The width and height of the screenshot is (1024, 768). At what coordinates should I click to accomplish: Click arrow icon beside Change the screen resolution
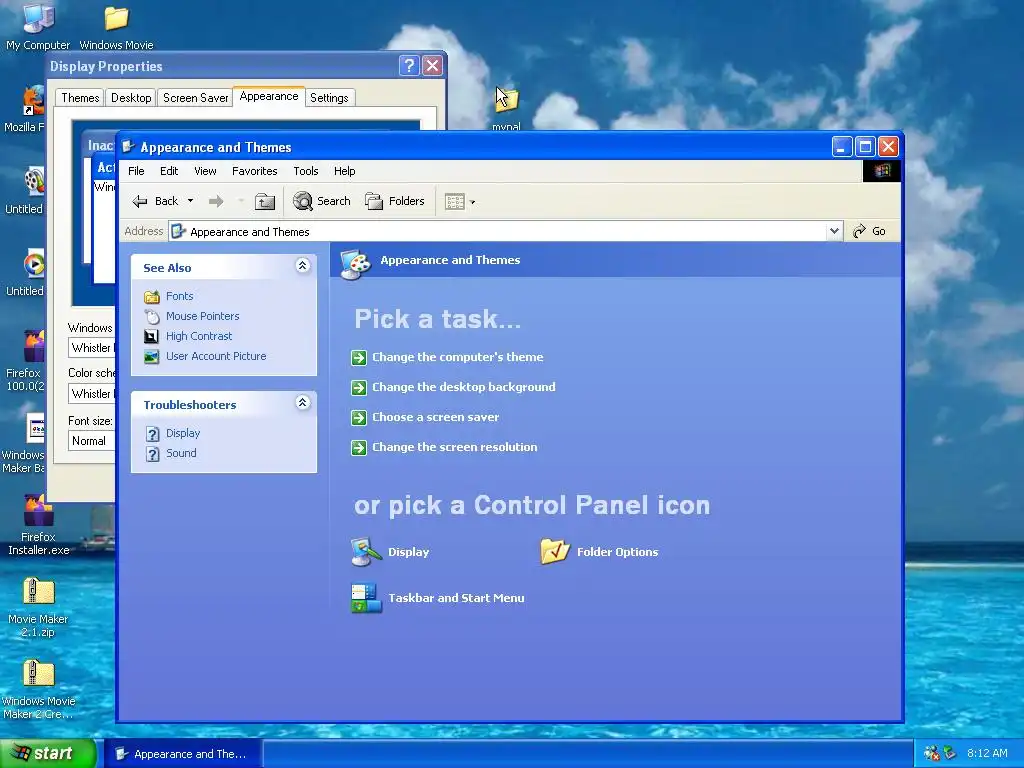coord(359,448)
